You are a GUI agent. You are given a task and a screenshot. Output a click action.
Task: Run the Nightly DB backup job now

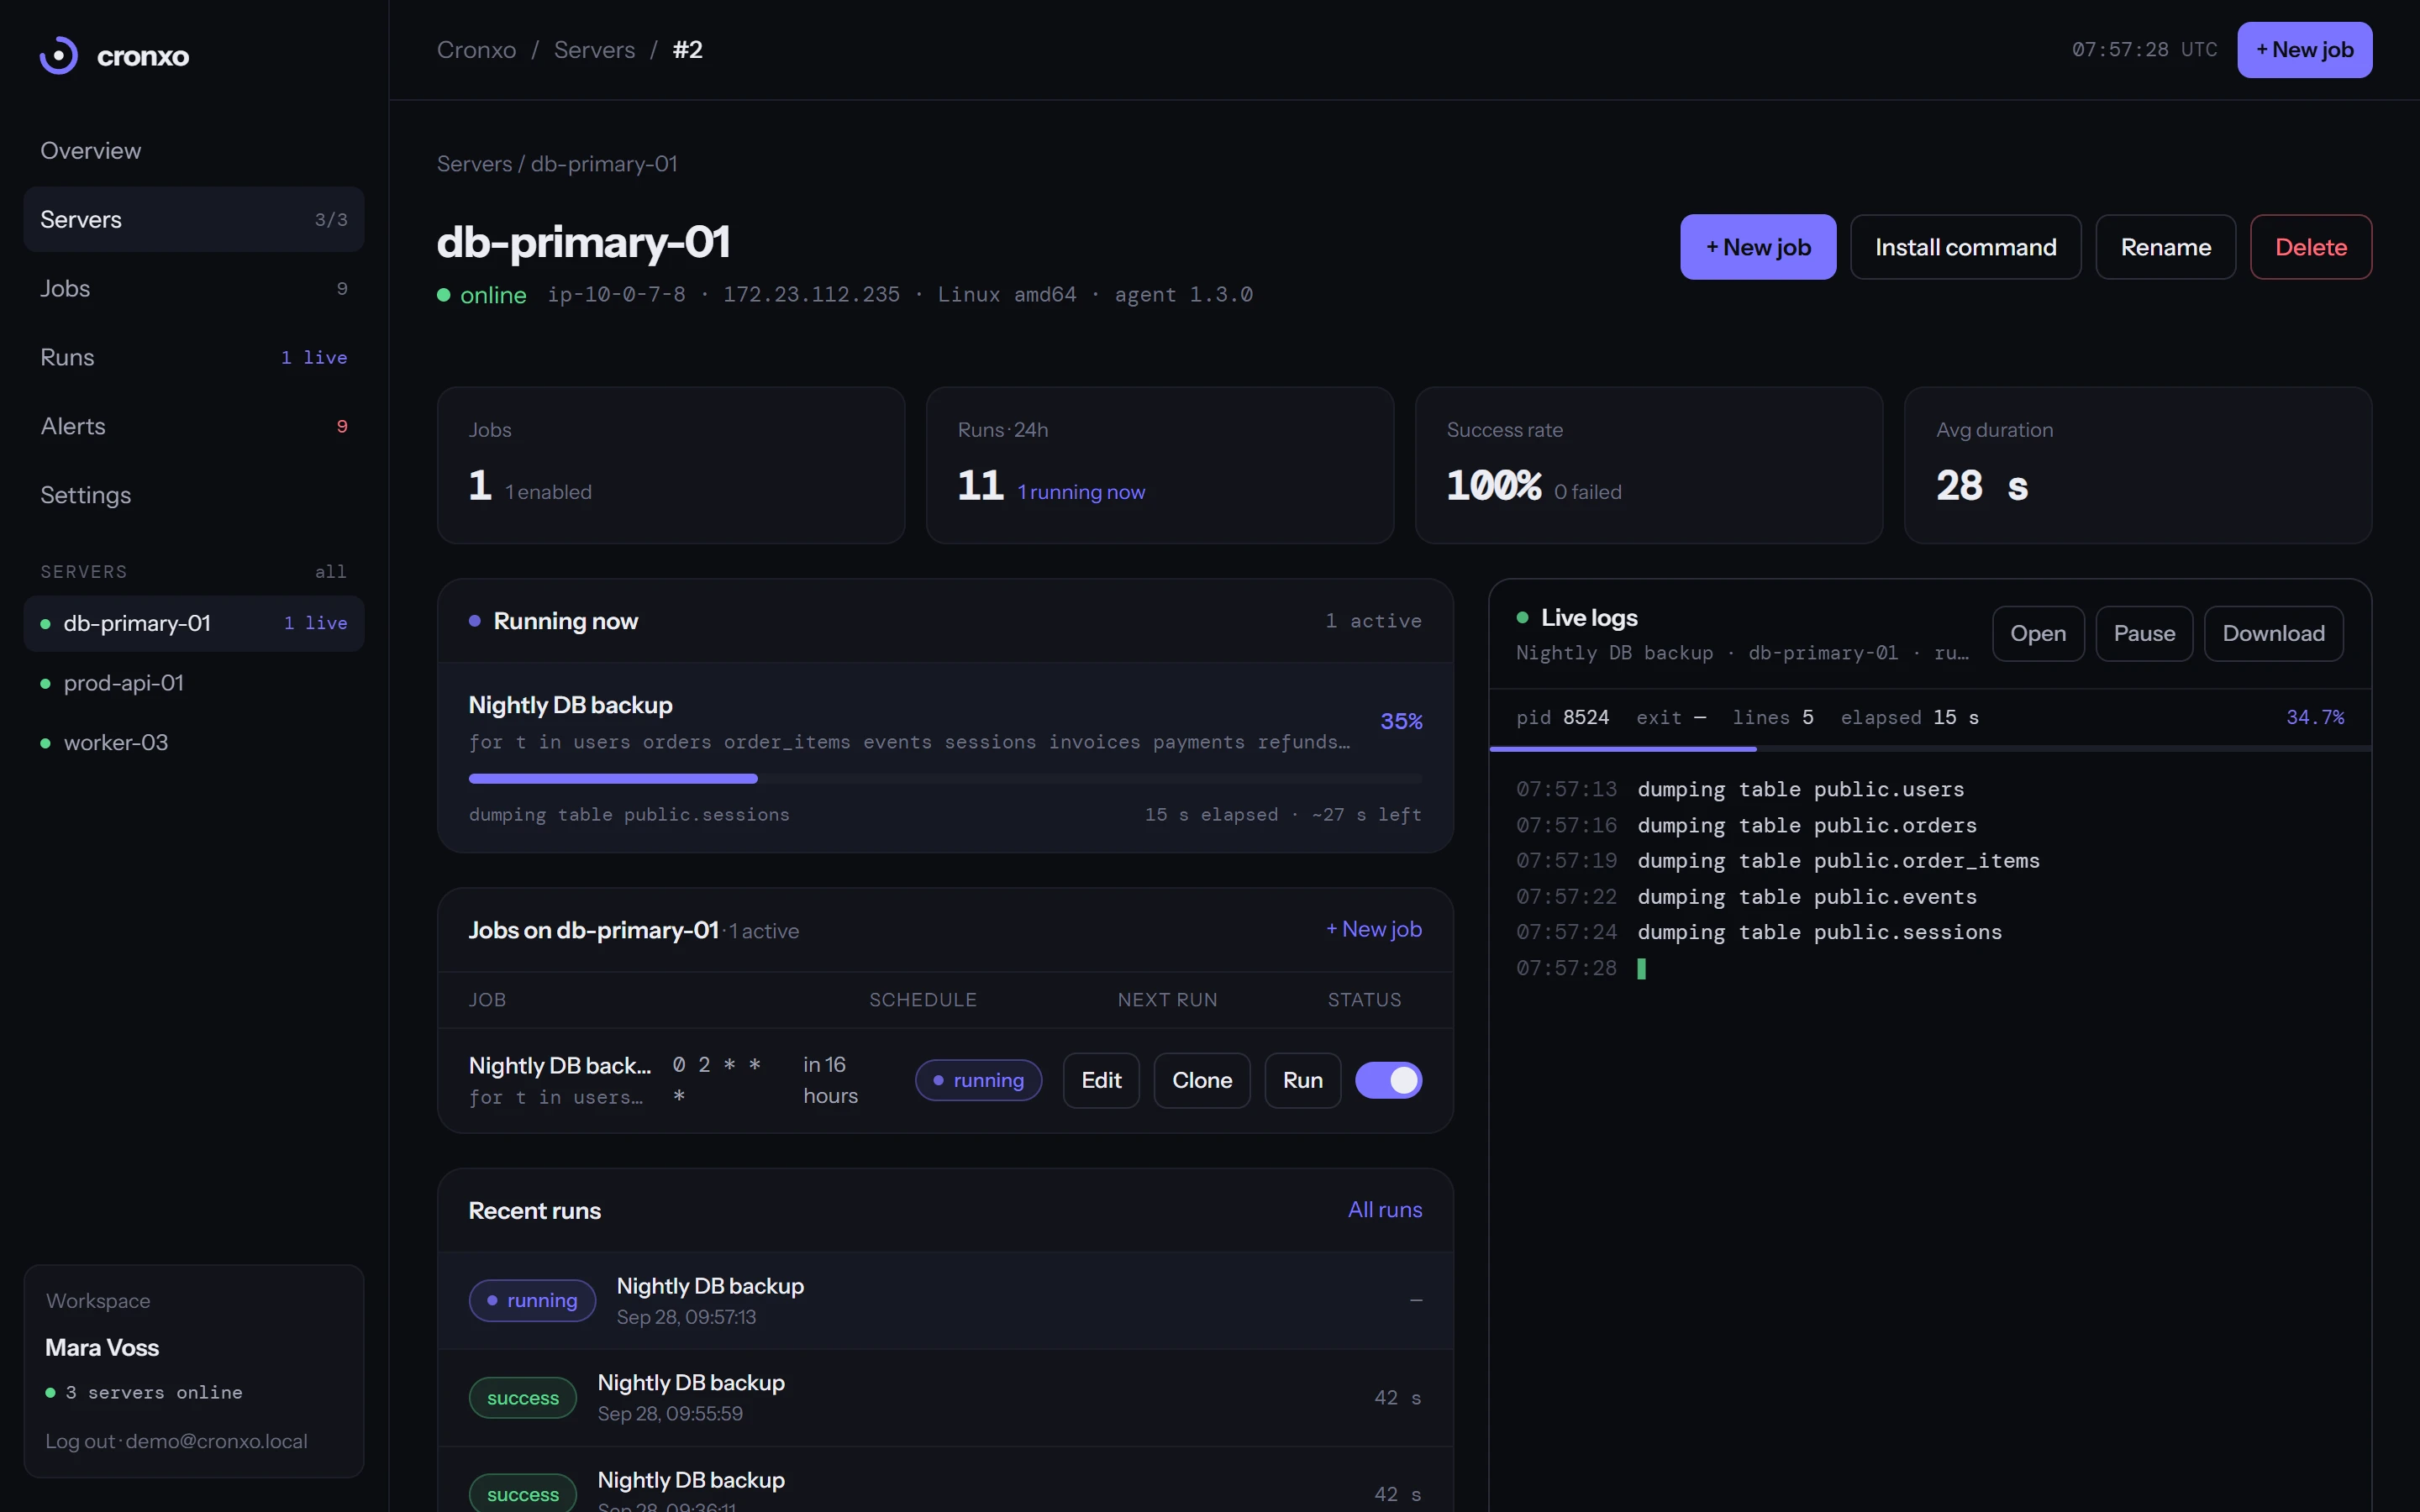coord(1302,1080)
